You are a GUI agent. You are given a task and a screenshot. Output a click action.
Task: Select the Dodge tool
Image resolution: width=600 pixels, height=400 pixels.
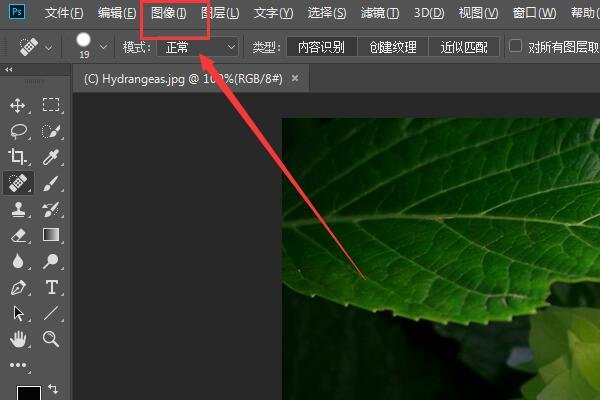[x=51, y=261]
